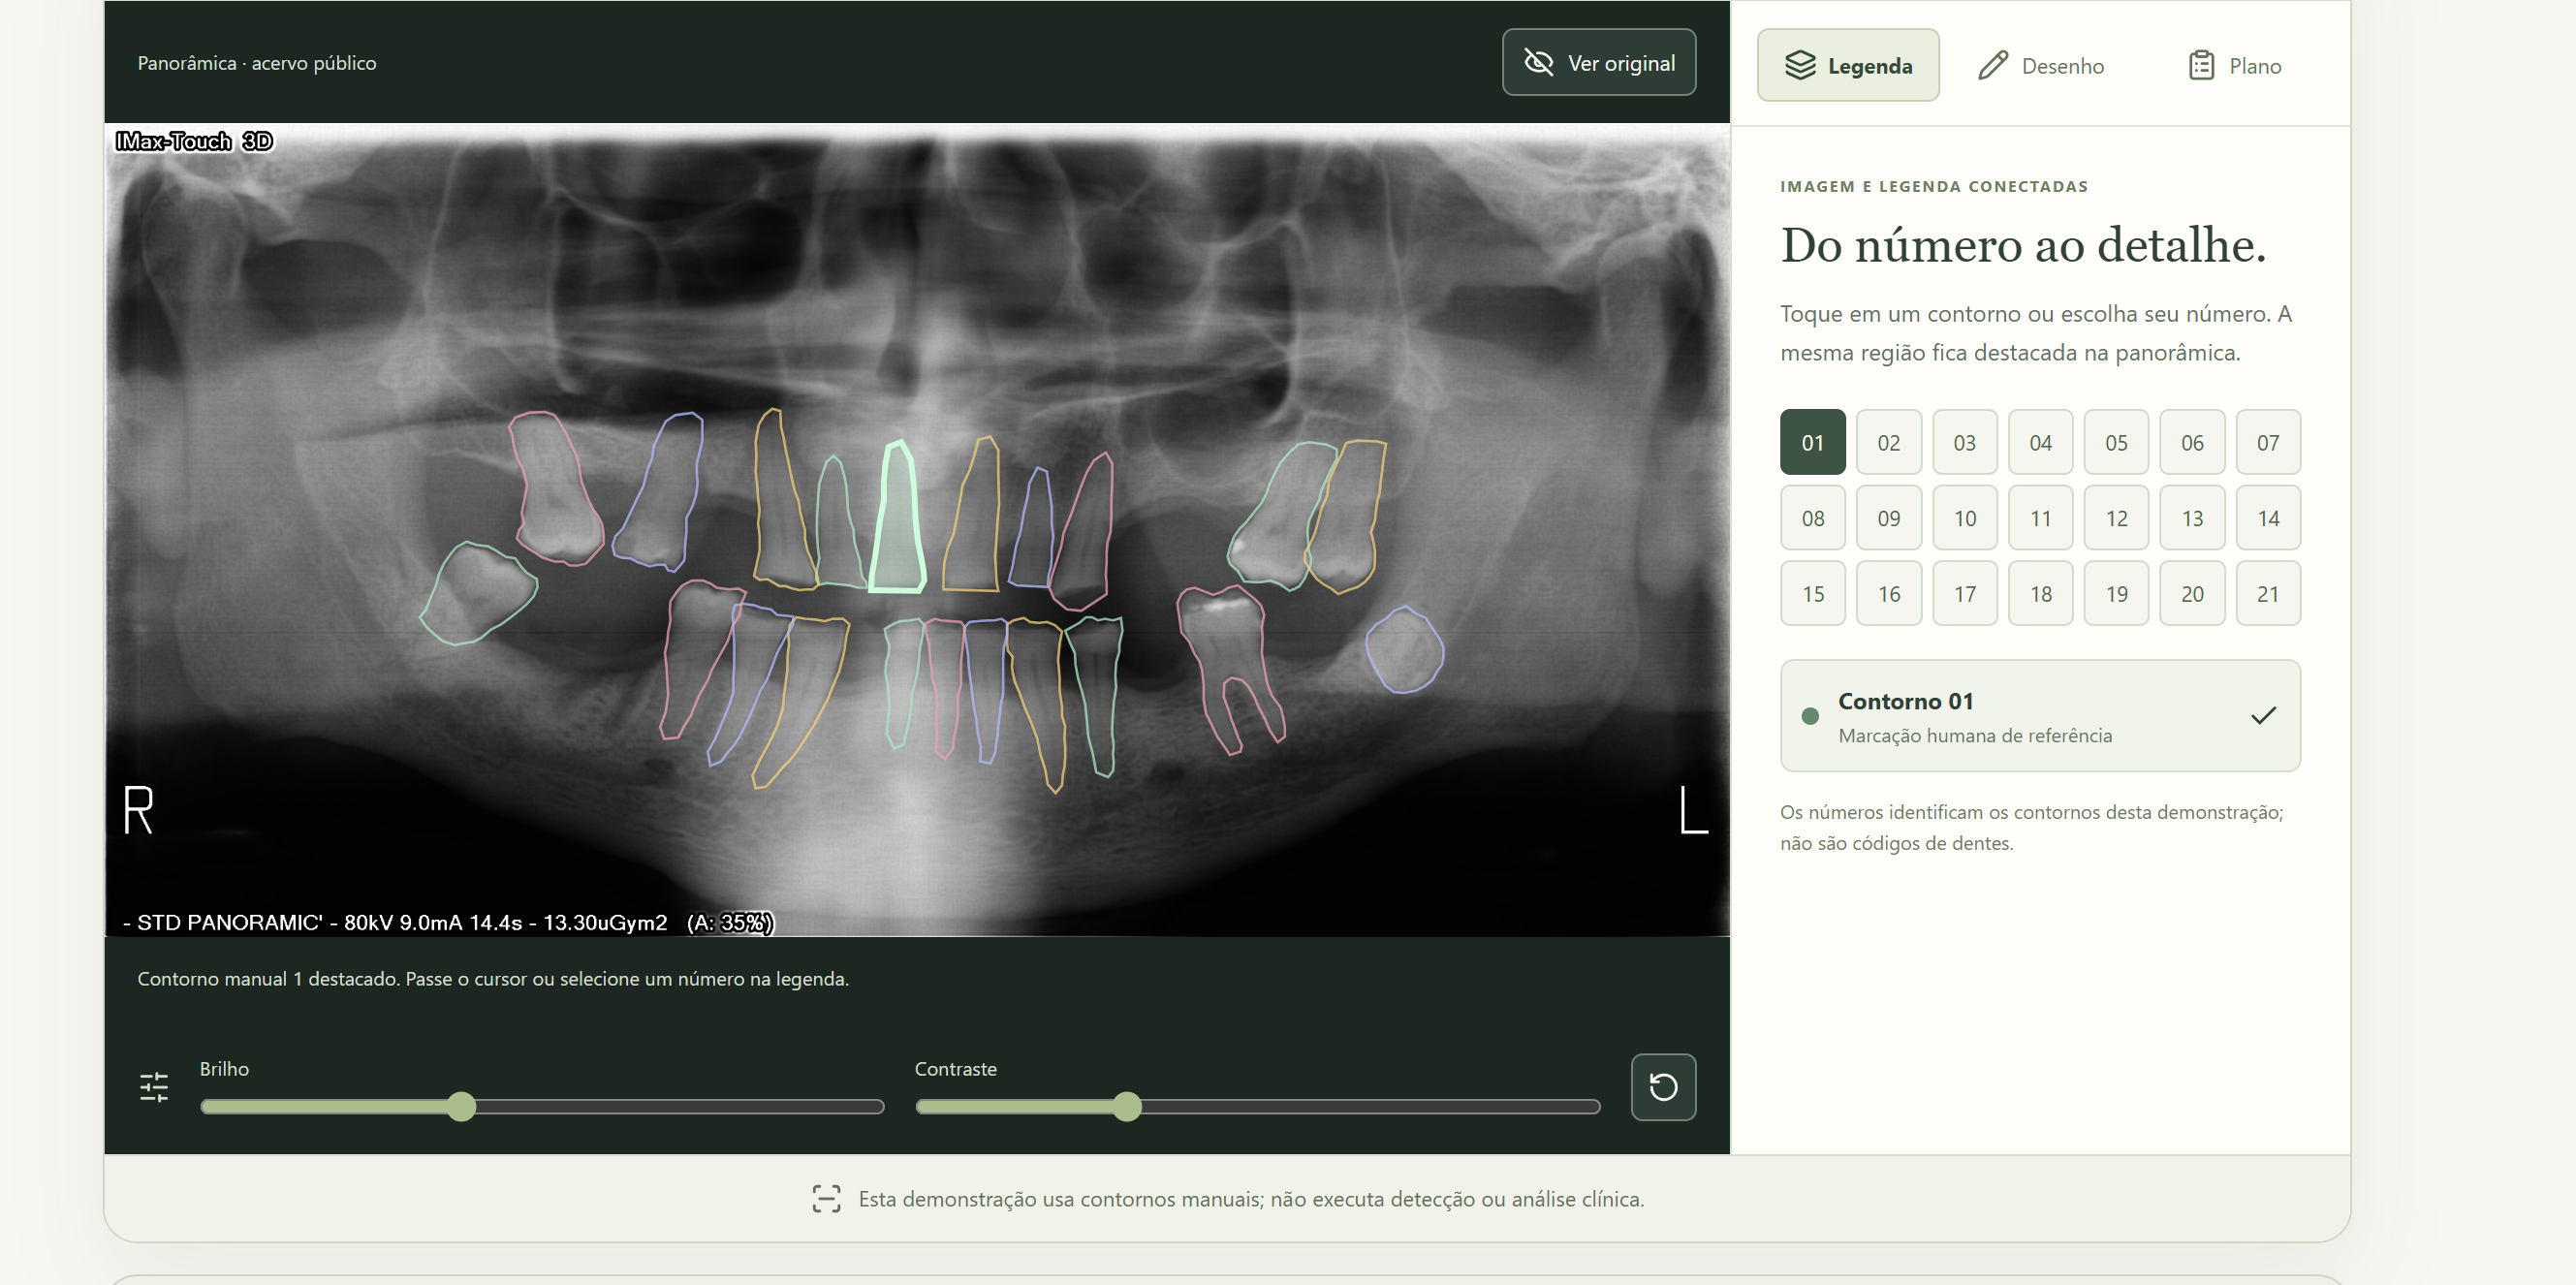Open the Plano tab
This screenshot has width=2576, height=1285.
(2234, 65)
